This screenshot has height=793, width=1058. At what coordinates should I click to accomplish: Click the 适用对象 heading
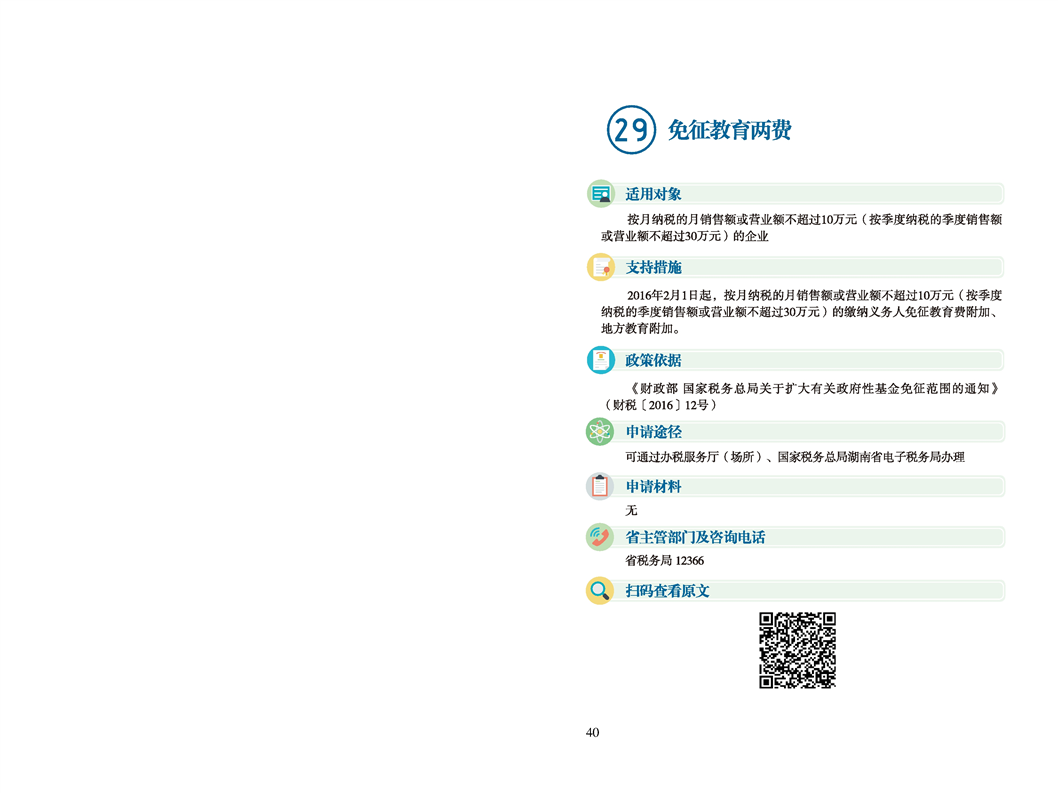point(653,194)
